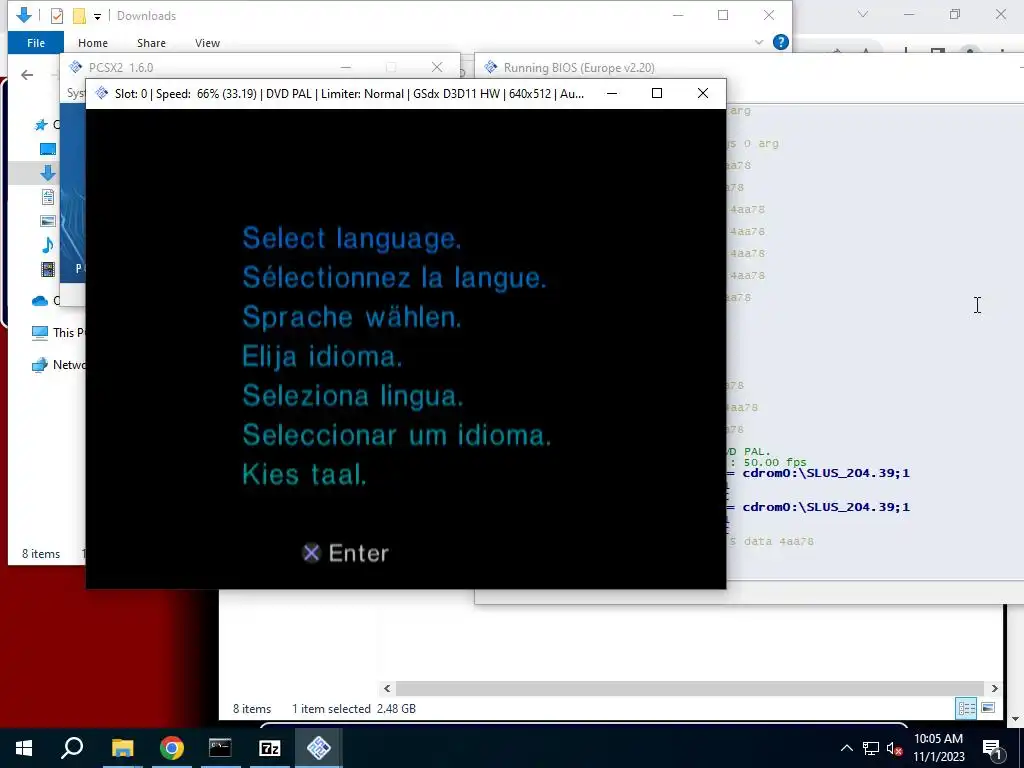Click '1 item selected 2.48 GB' status text

(x=353, y=709)
